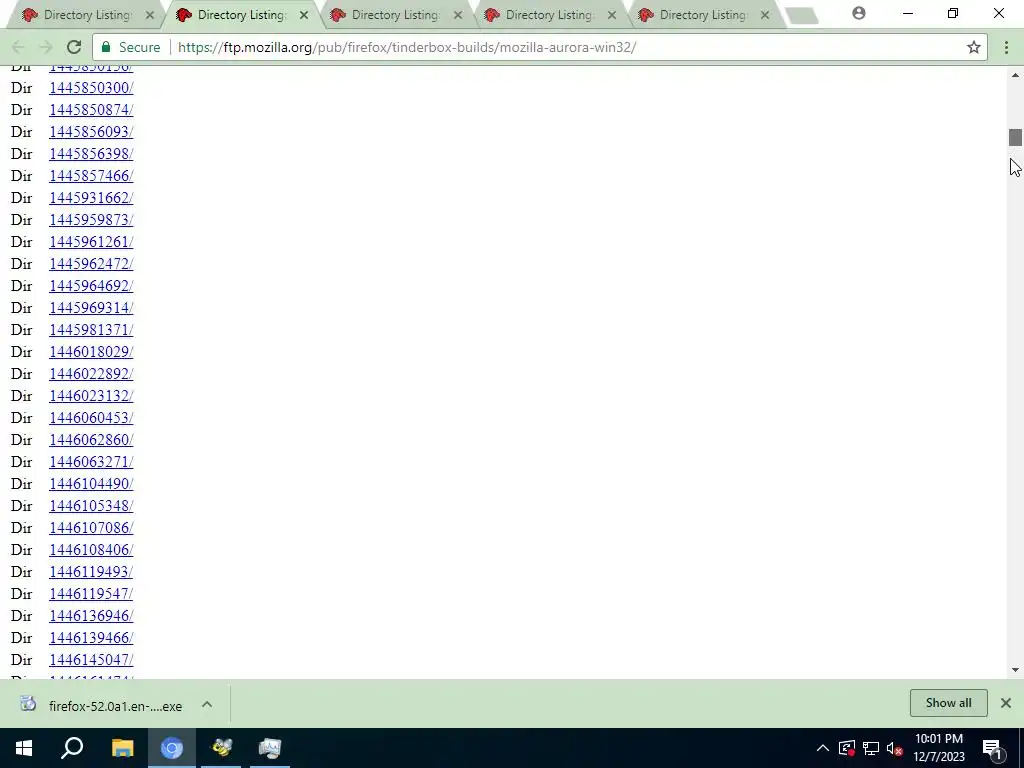1024x768 pixels.
Task: Open directory 1446107086/
Action: tap(91, 528)
